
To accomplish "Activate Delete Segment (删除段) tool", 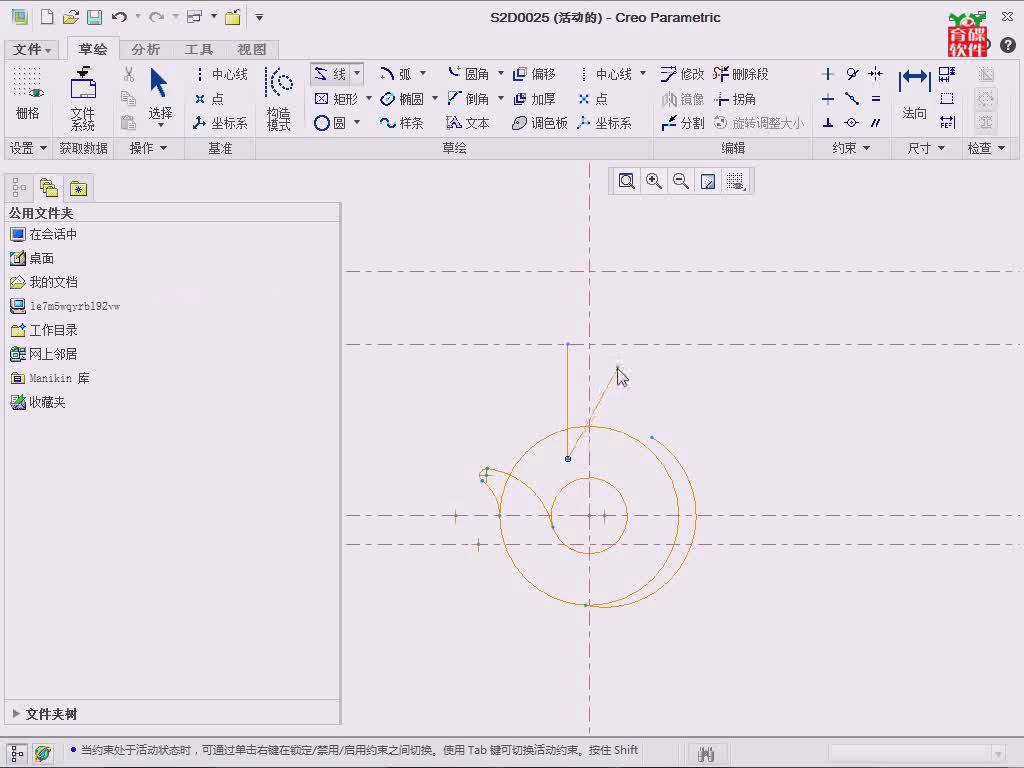I will tap(741, 74).
